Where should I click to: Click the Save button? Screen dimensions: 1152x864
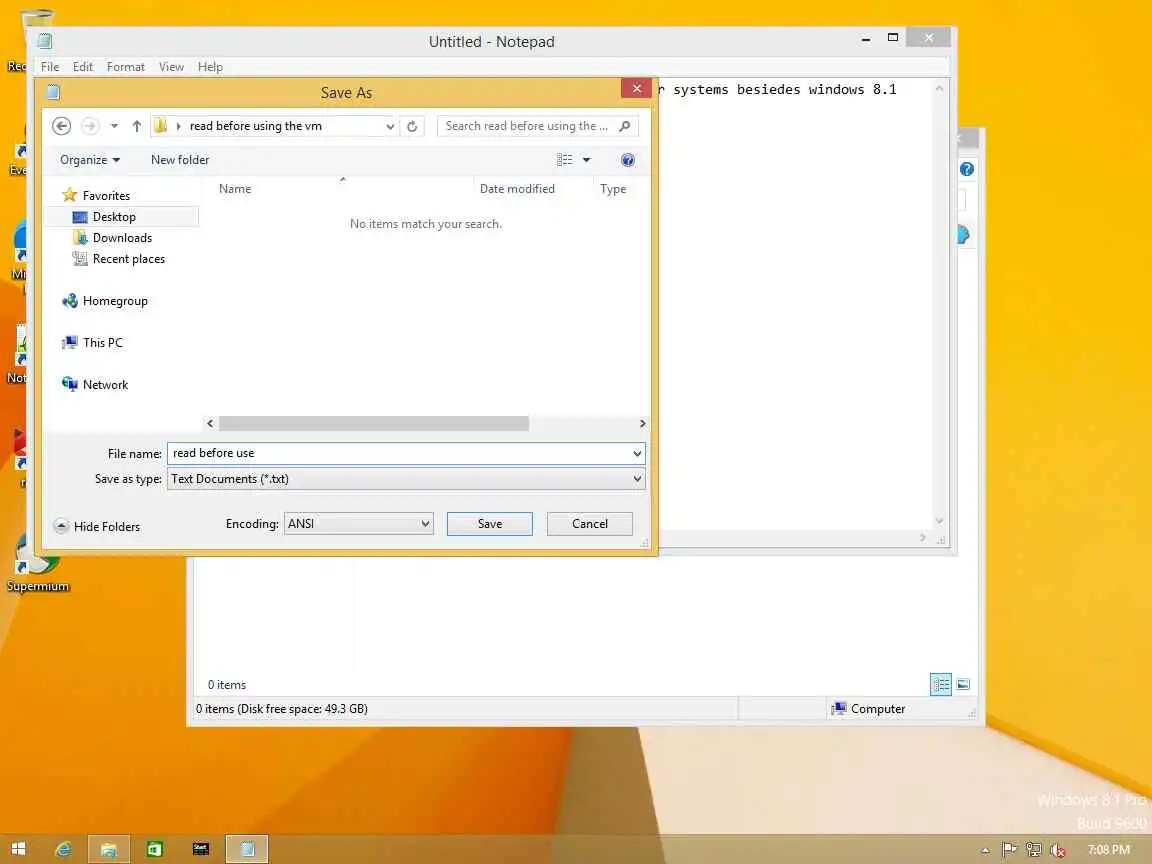tap(490, 524)
